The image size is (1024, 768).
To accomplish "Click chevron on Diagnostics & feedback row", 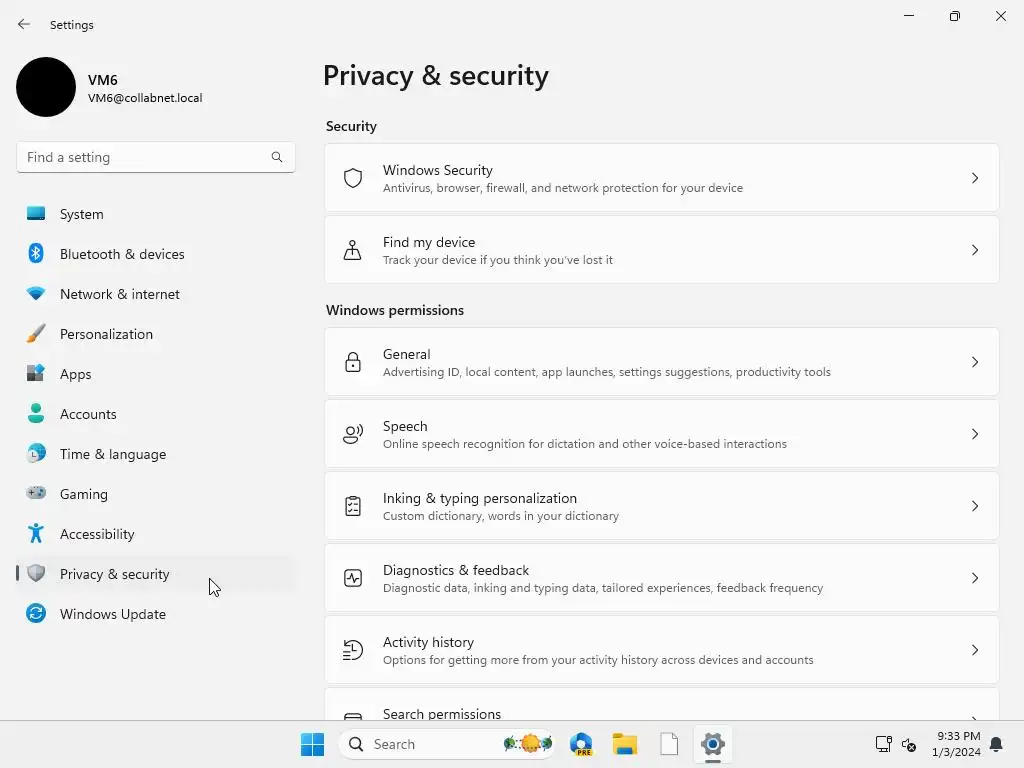I will [x=975, y=578].
